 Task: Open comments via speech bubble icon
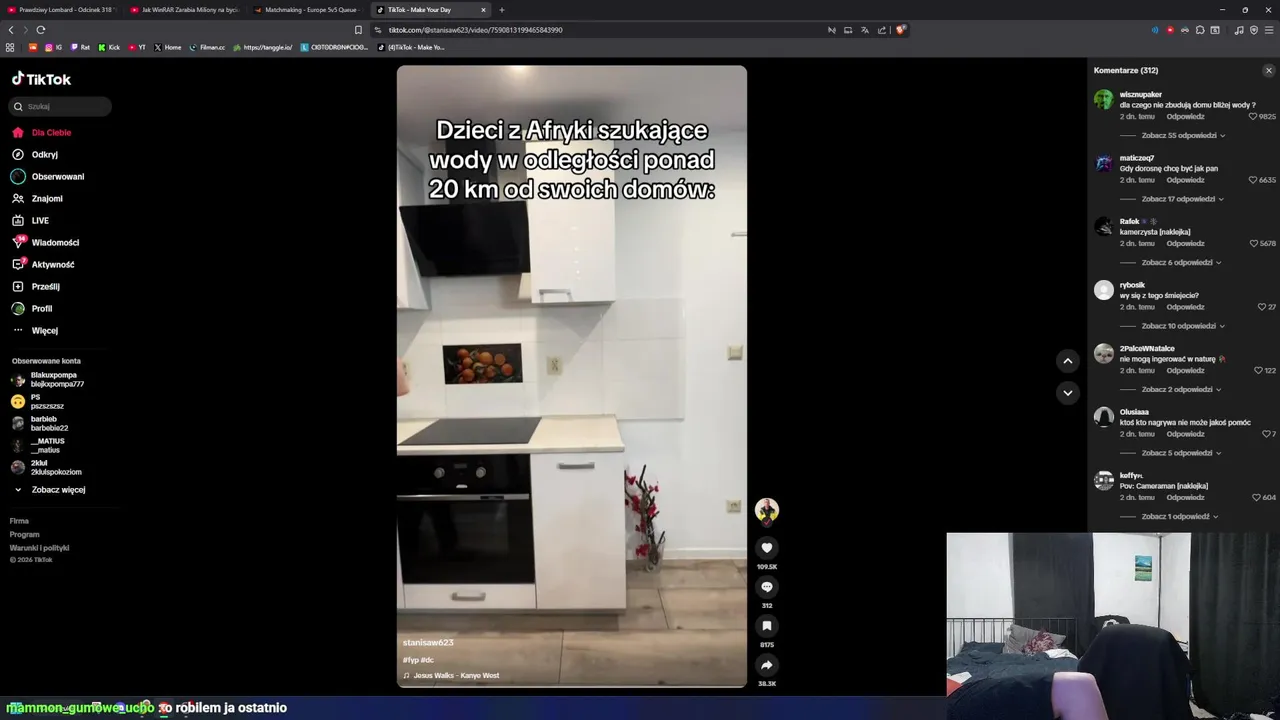coord(767,587)
